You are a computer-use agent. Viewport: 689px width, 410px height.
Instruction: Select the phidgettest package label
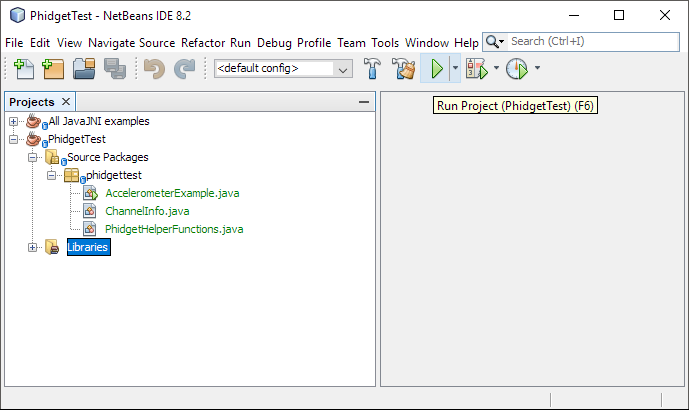pos(114,175)
